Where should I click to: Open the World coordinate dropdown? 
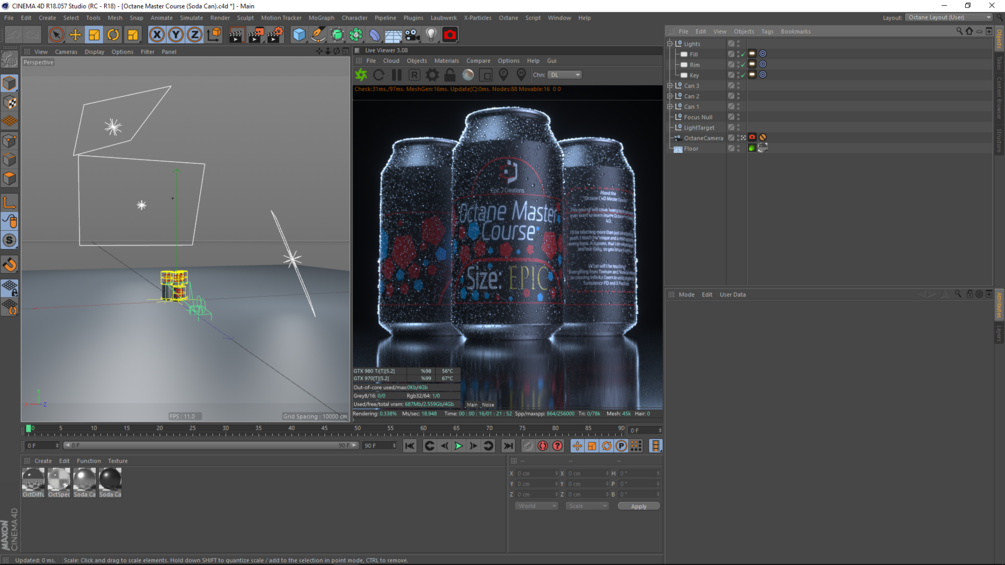click(x=536, y=506)
